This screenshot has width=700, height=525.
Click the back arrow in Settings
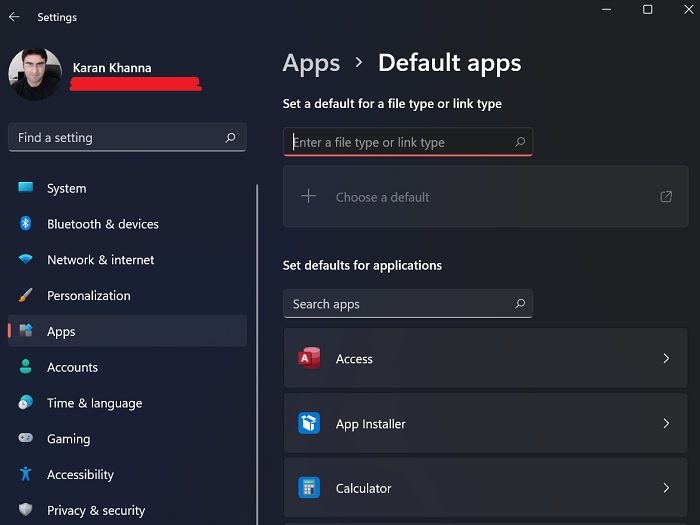pos(14,17)
